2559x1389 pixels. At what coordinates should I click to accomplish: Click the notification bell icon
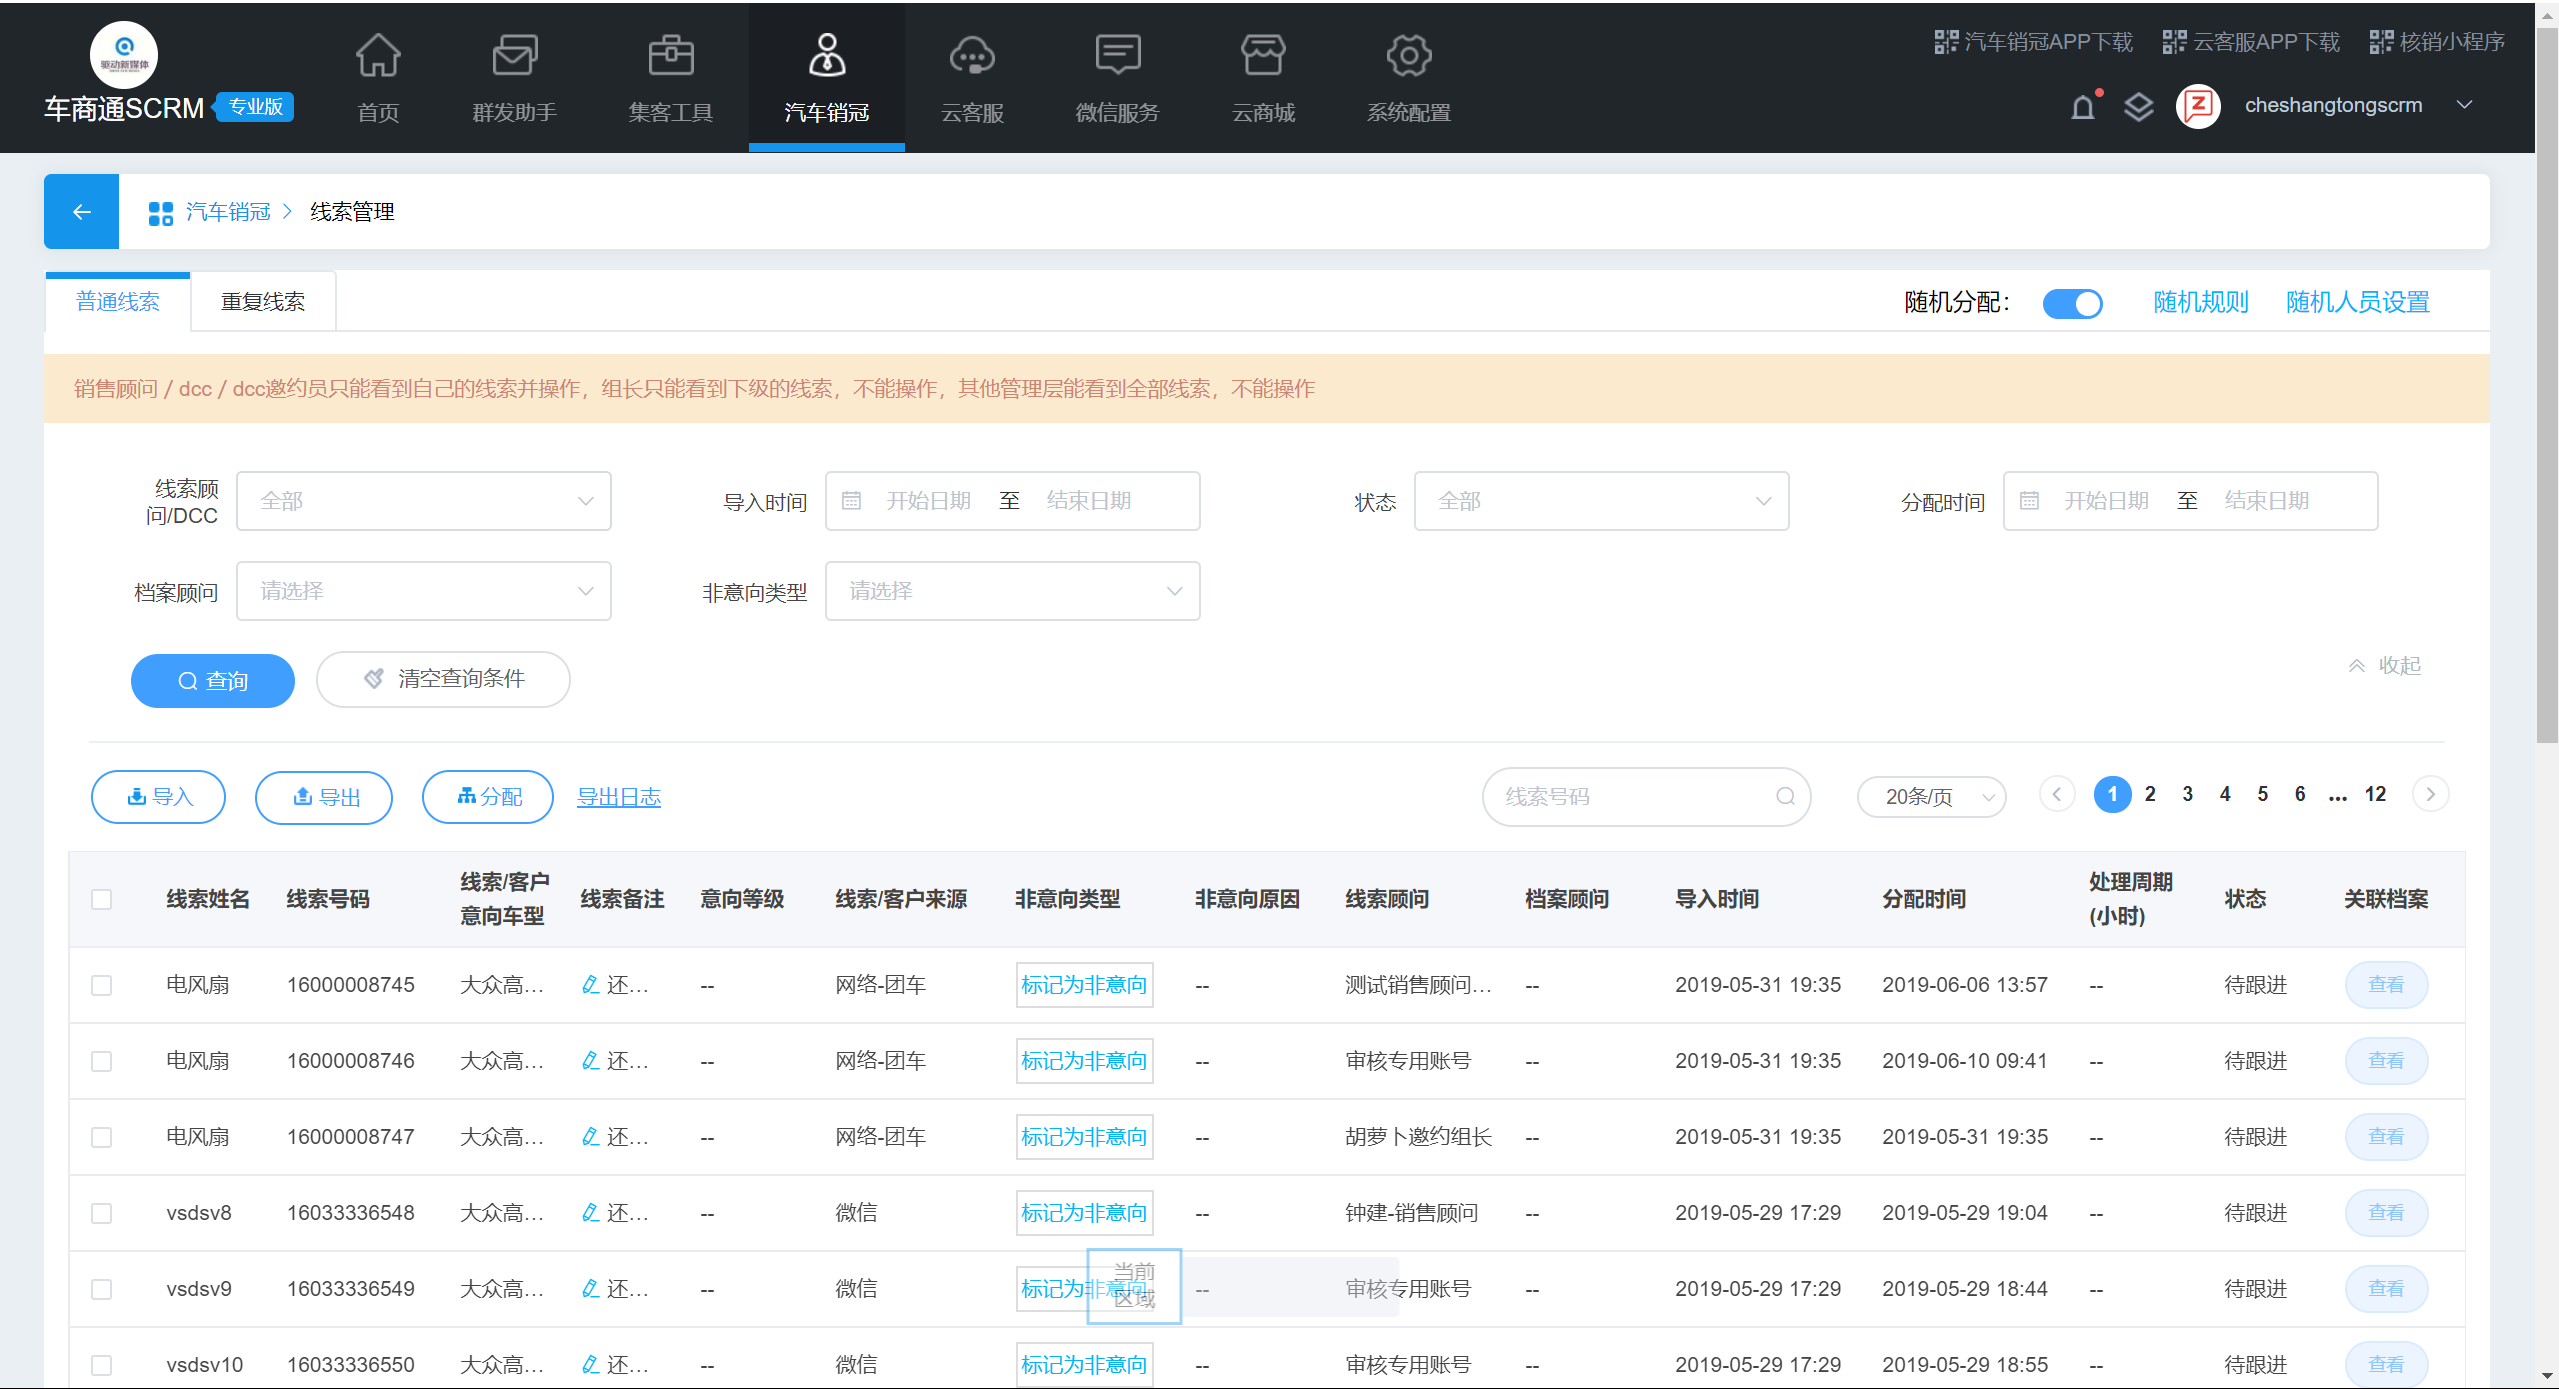pyautogui.click(x=2082, y=107)
